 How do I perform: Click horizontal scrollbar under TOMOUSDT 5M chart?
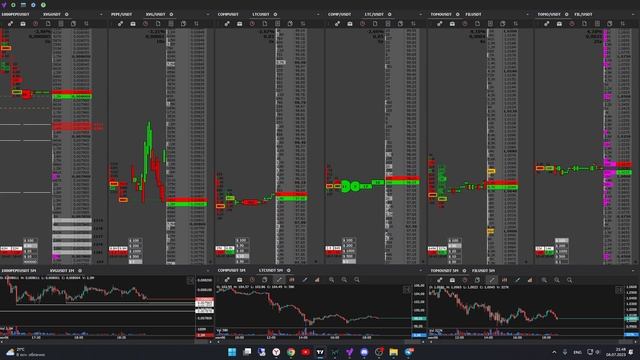point(533,342)
